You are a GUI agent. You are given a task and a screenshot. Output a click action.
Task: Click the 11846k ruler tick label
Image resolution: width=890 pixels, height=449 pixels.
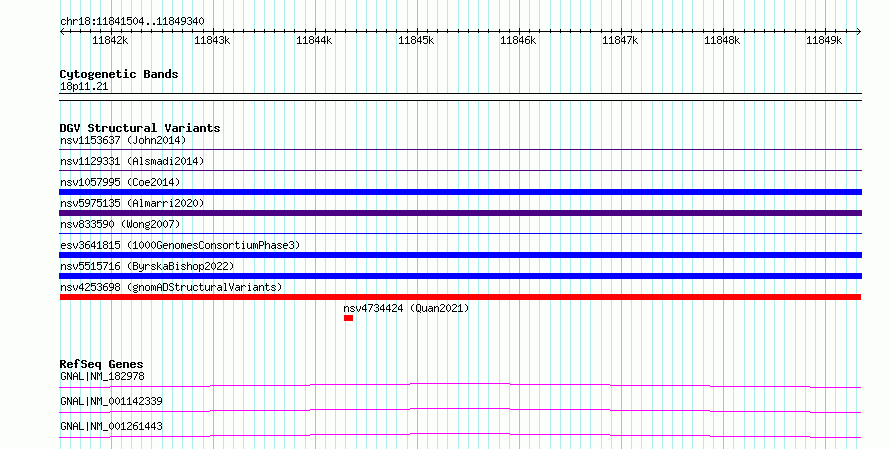pyautogui.click(x=518, y=40)
